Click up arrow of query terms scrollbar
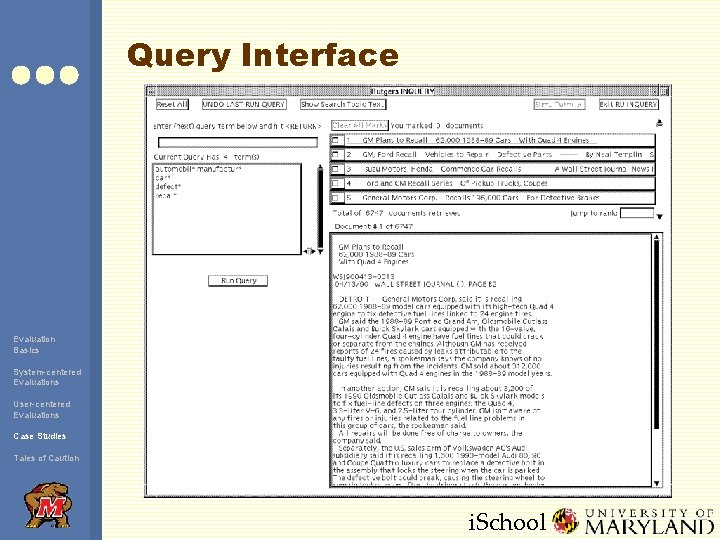720x540 pixels. (x=320, y=168)
